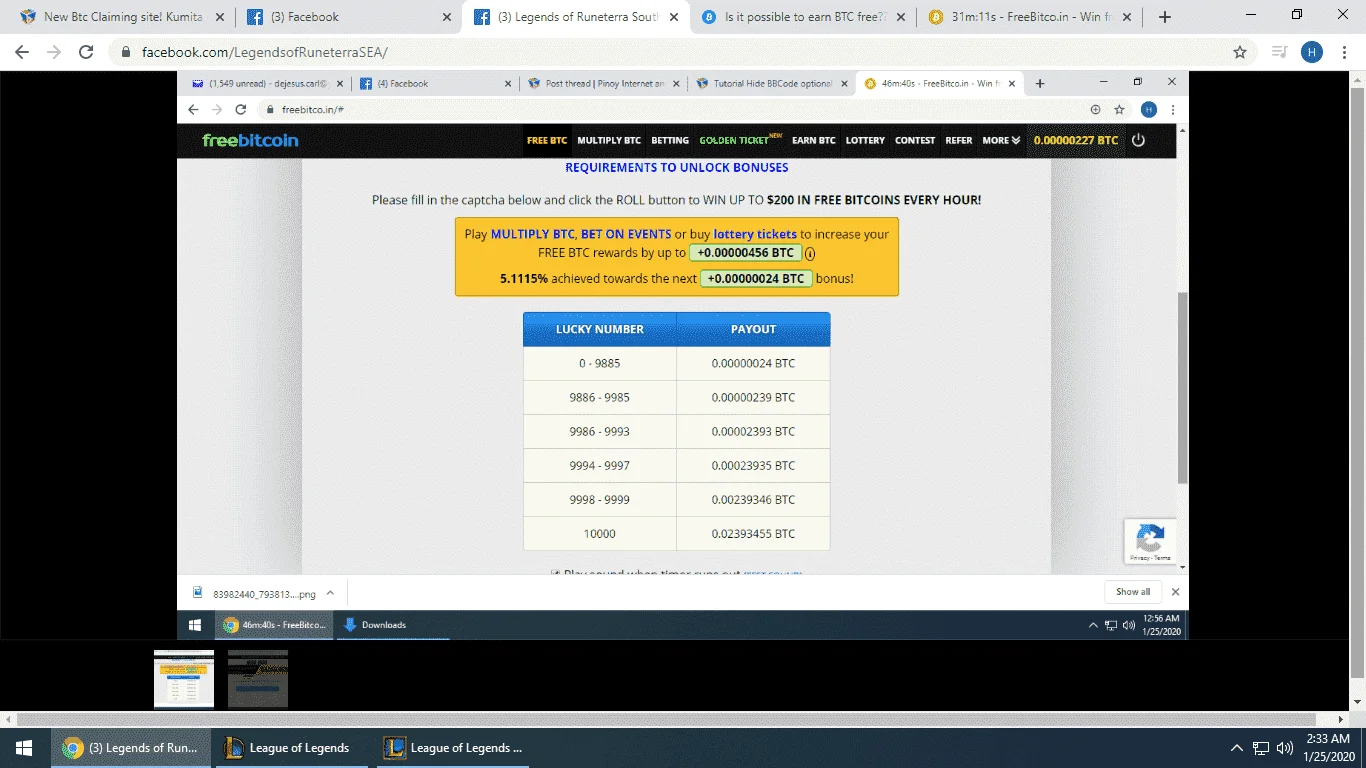
Task: Go back in the outer Facebook browser
Action: tap(22, 52)
